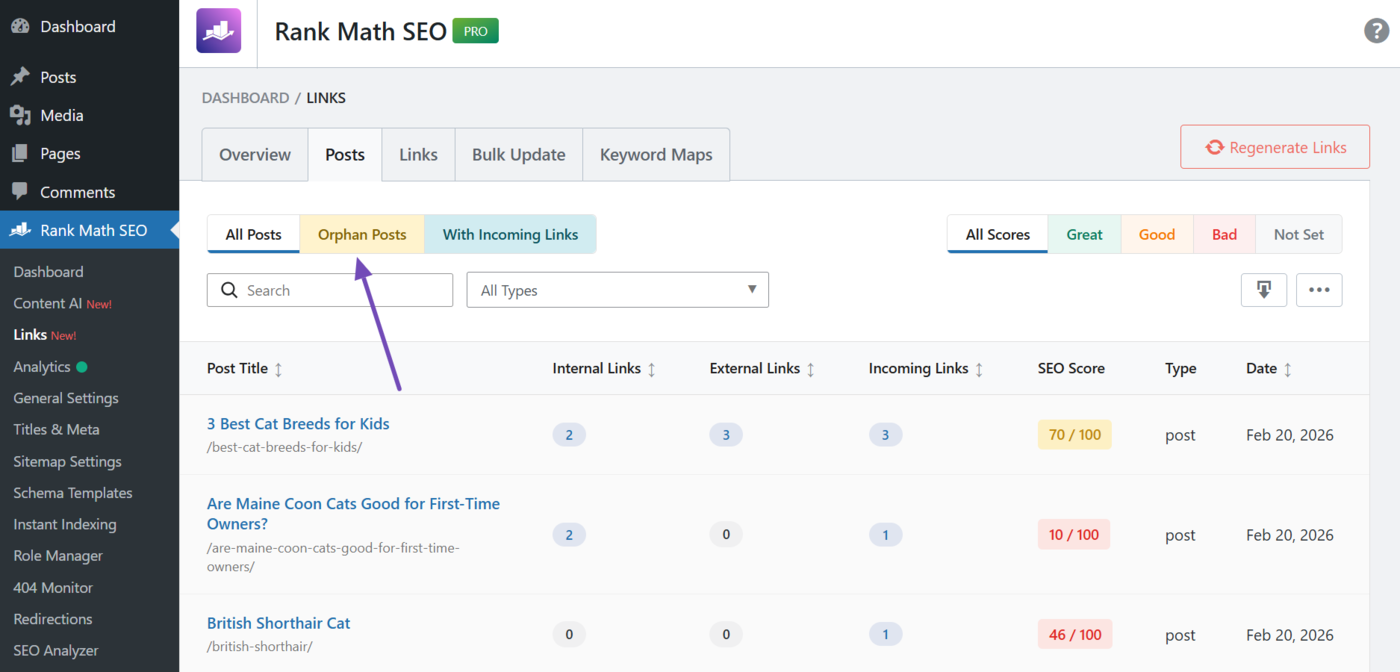Sort by Incoming Links arrow icon

click(x=979, y=369)
